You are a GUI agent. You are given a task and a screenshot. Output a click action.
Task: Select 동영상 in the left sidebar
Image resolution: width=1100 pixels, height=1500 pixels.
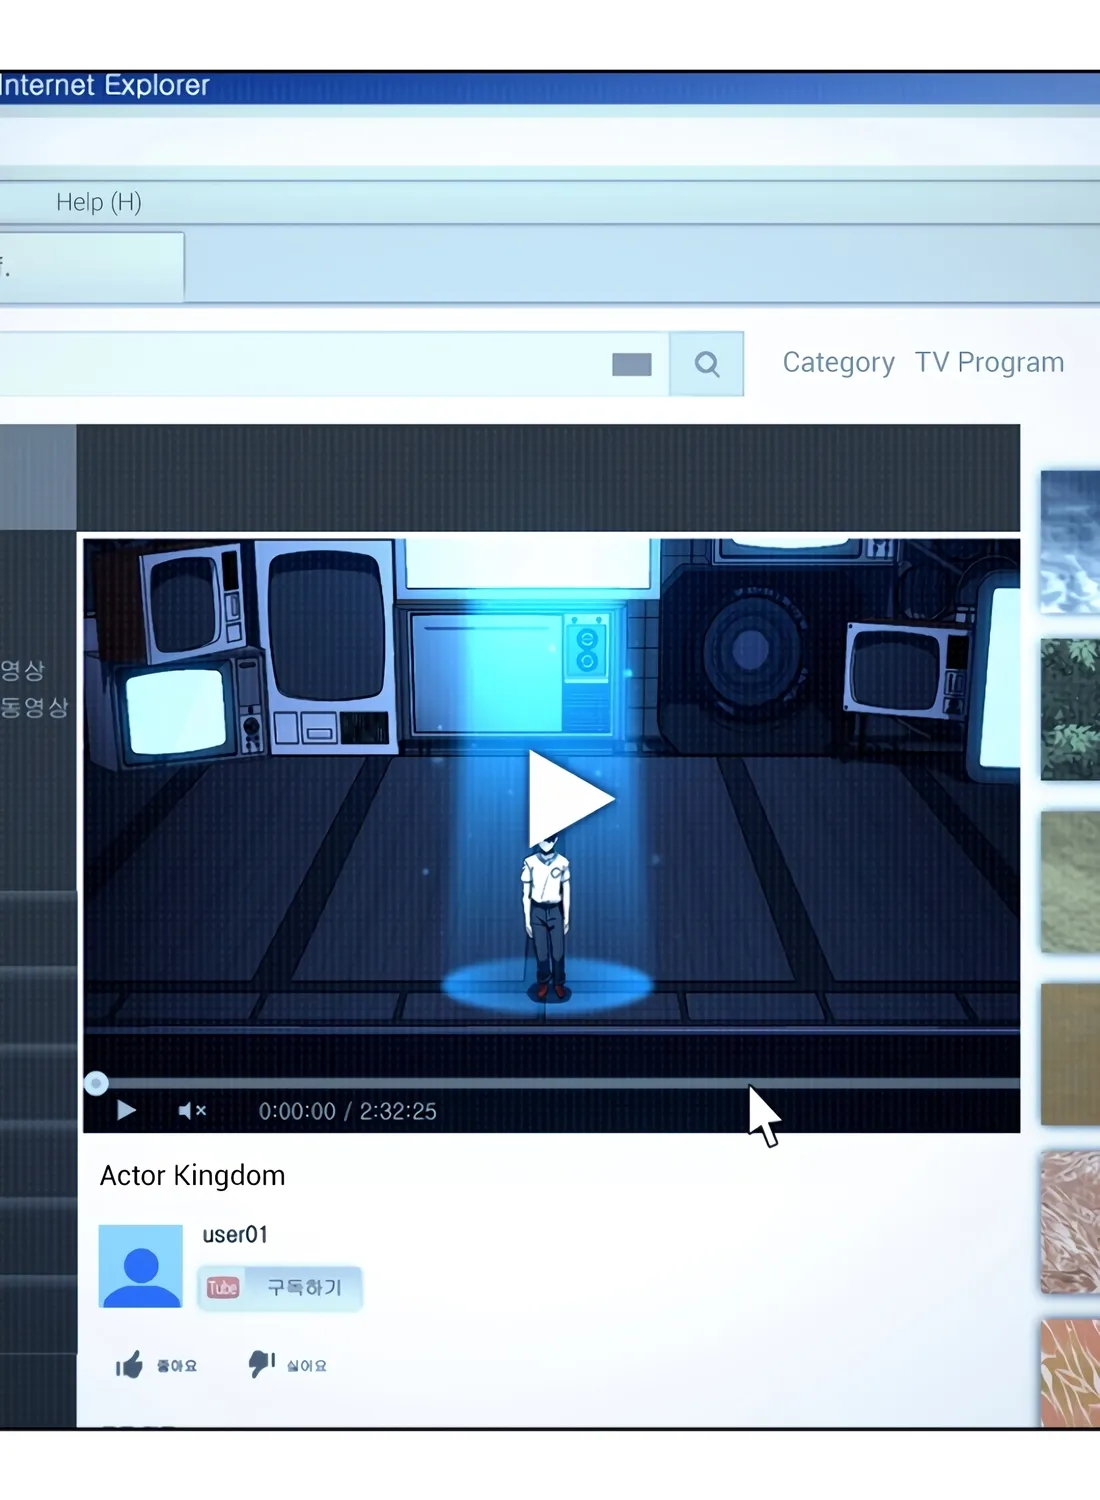coord(34,707)
